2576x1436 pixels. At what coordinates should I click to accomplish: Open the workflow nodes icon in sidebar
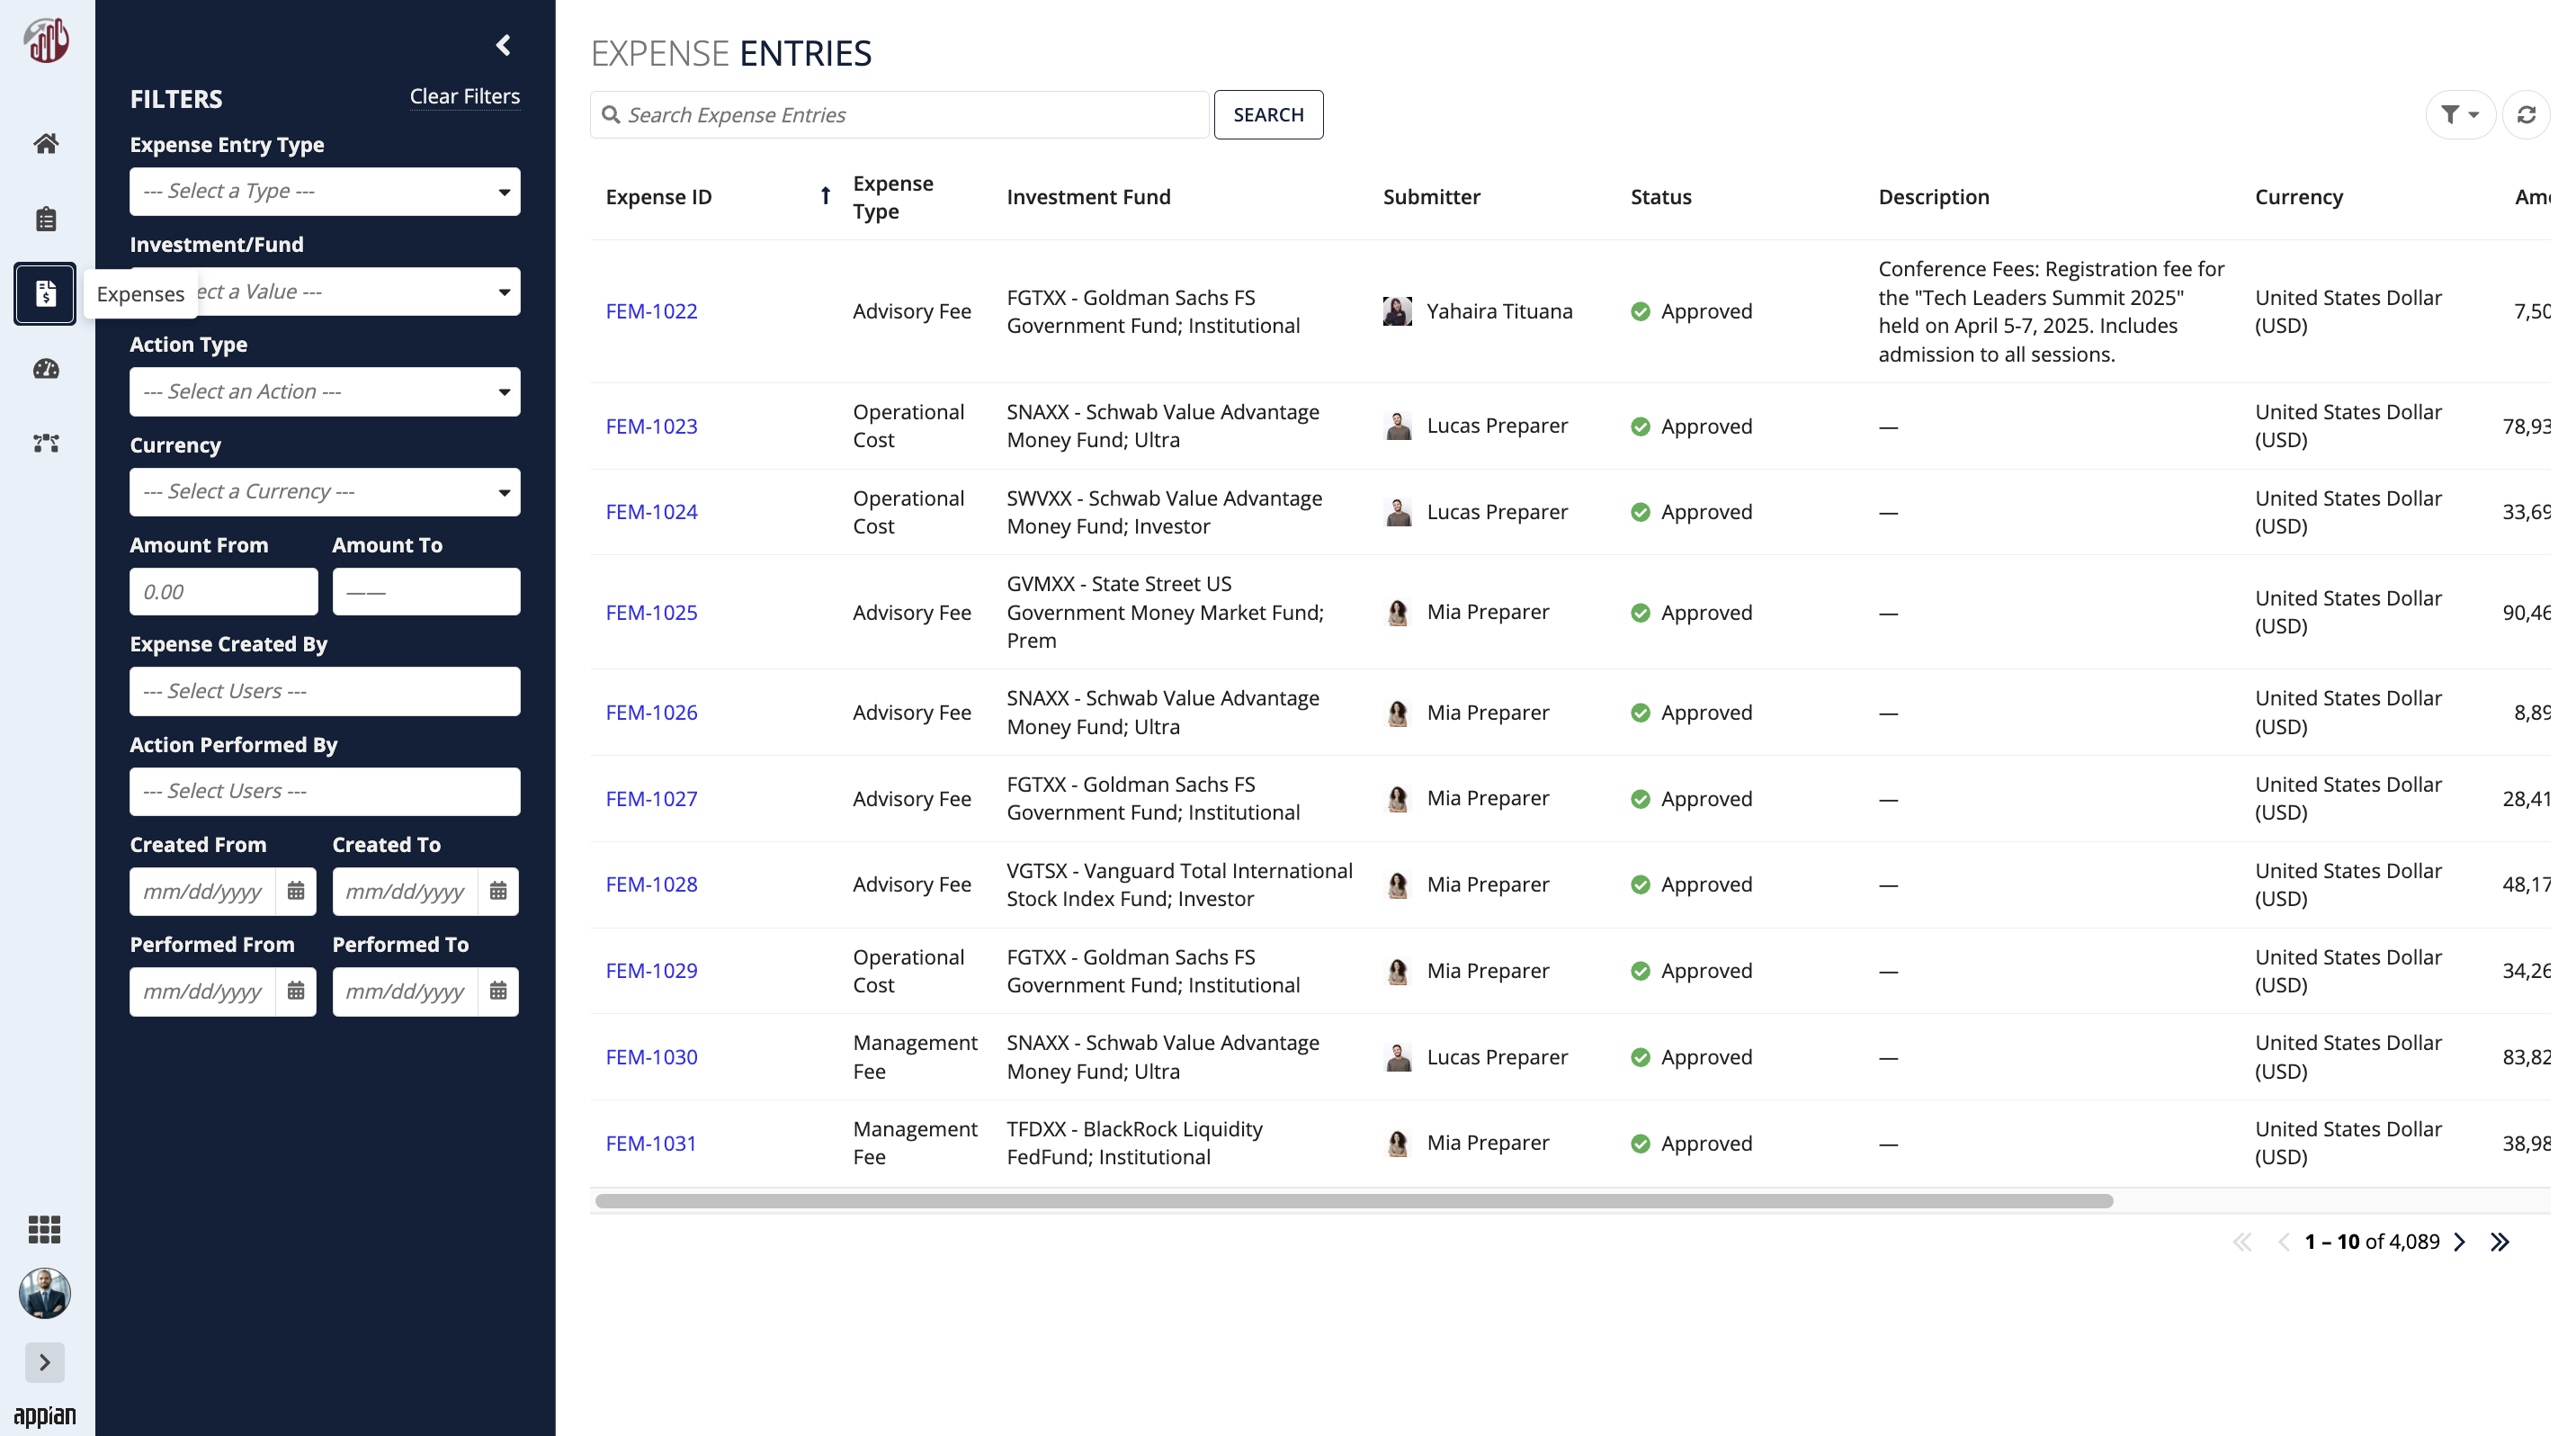coord(45,443)
